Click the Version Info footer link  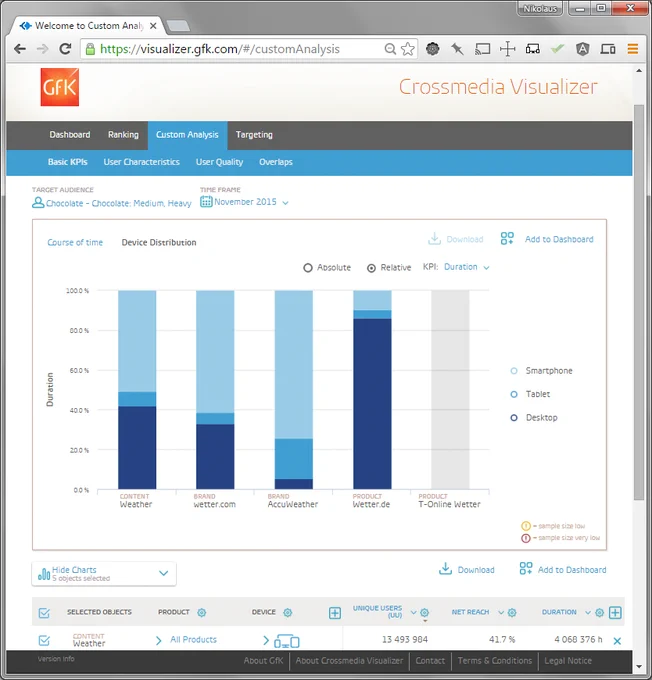[56, 659]
